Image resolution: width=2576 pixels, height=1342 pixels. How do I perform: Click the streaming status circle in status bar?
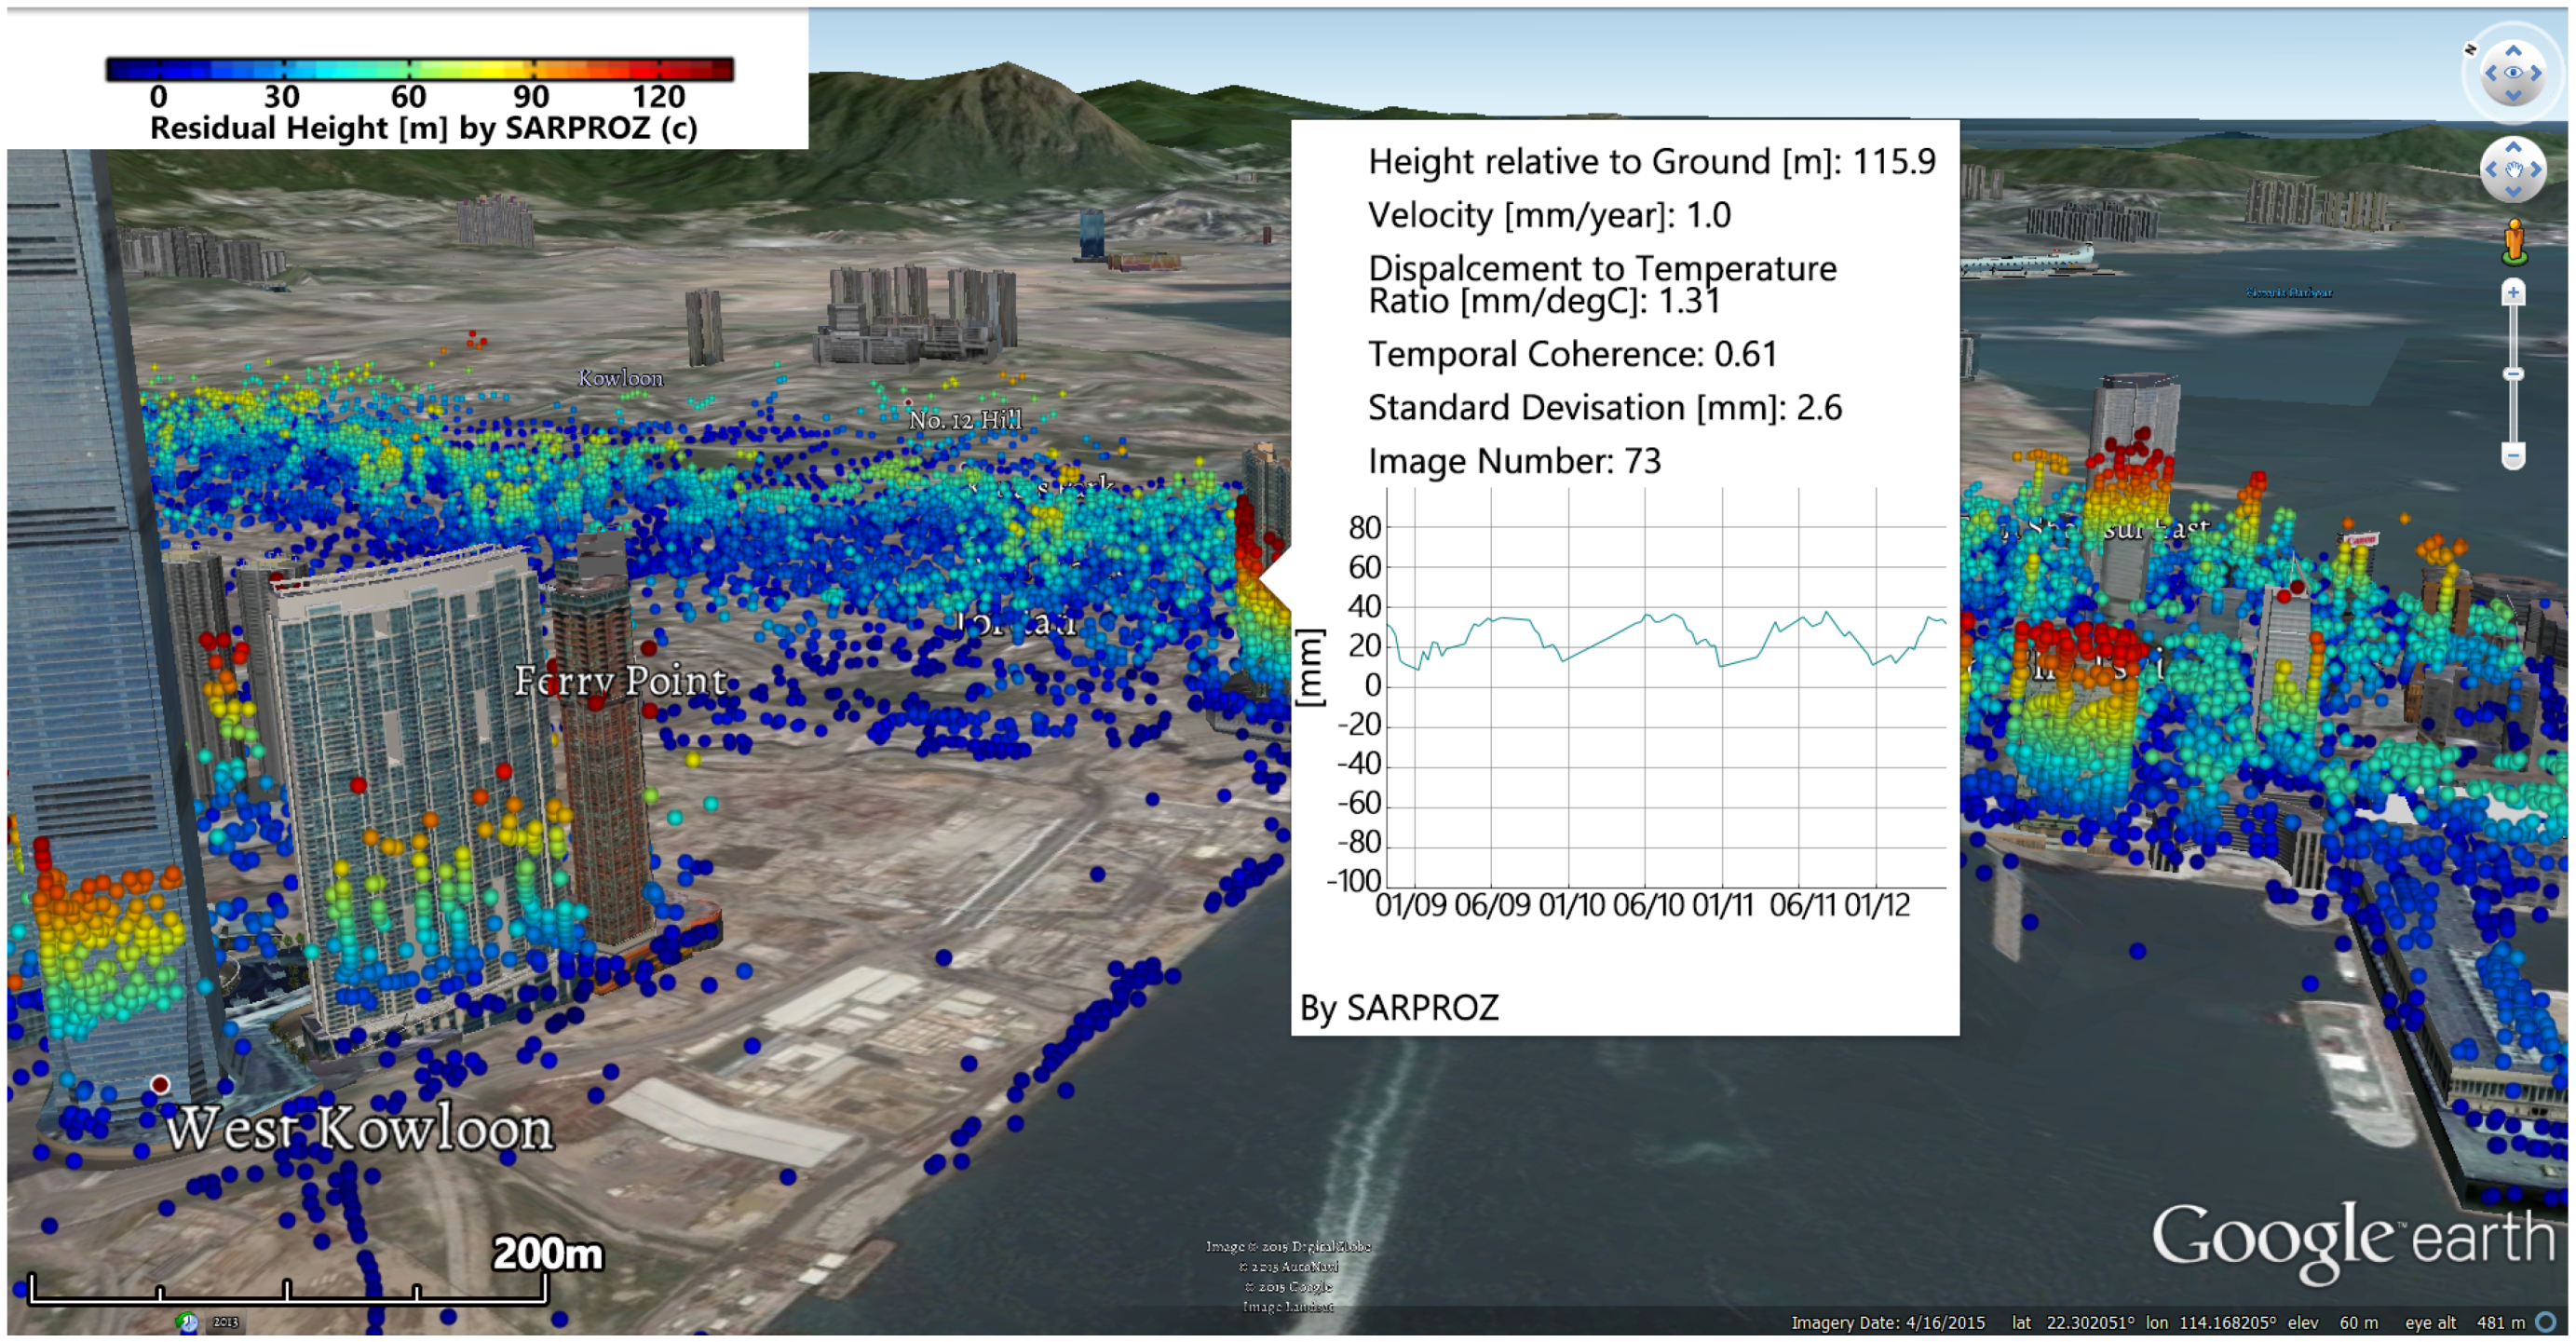click(x=2546, y=1322)
